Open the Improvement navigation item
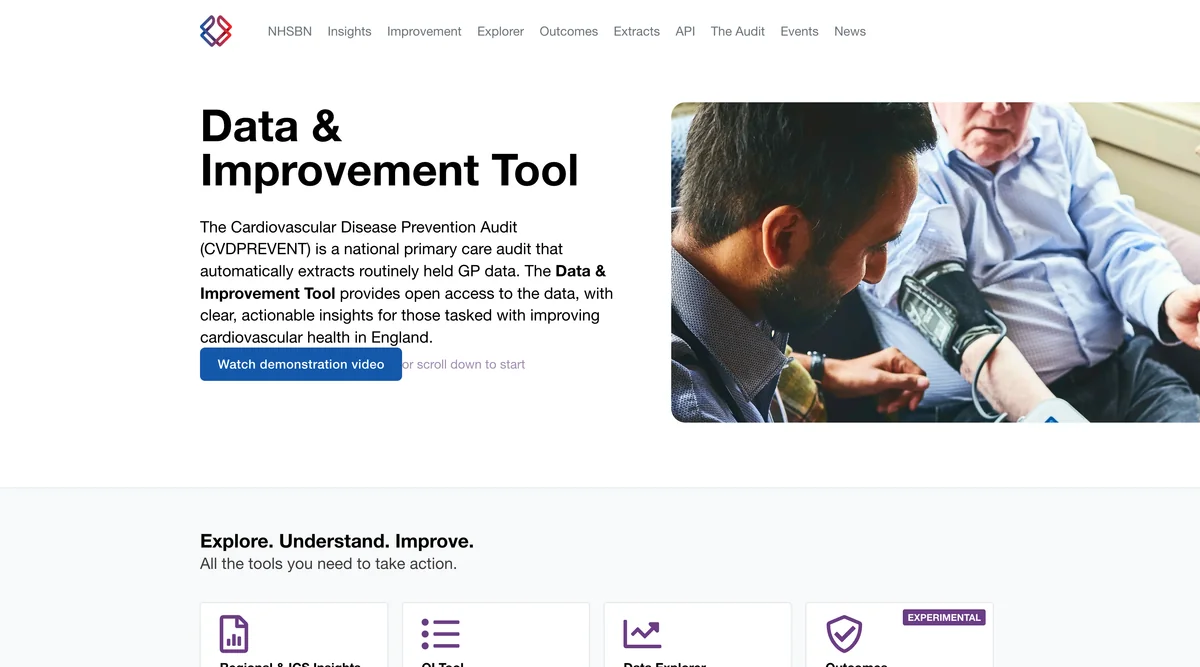 pos(424,31)
